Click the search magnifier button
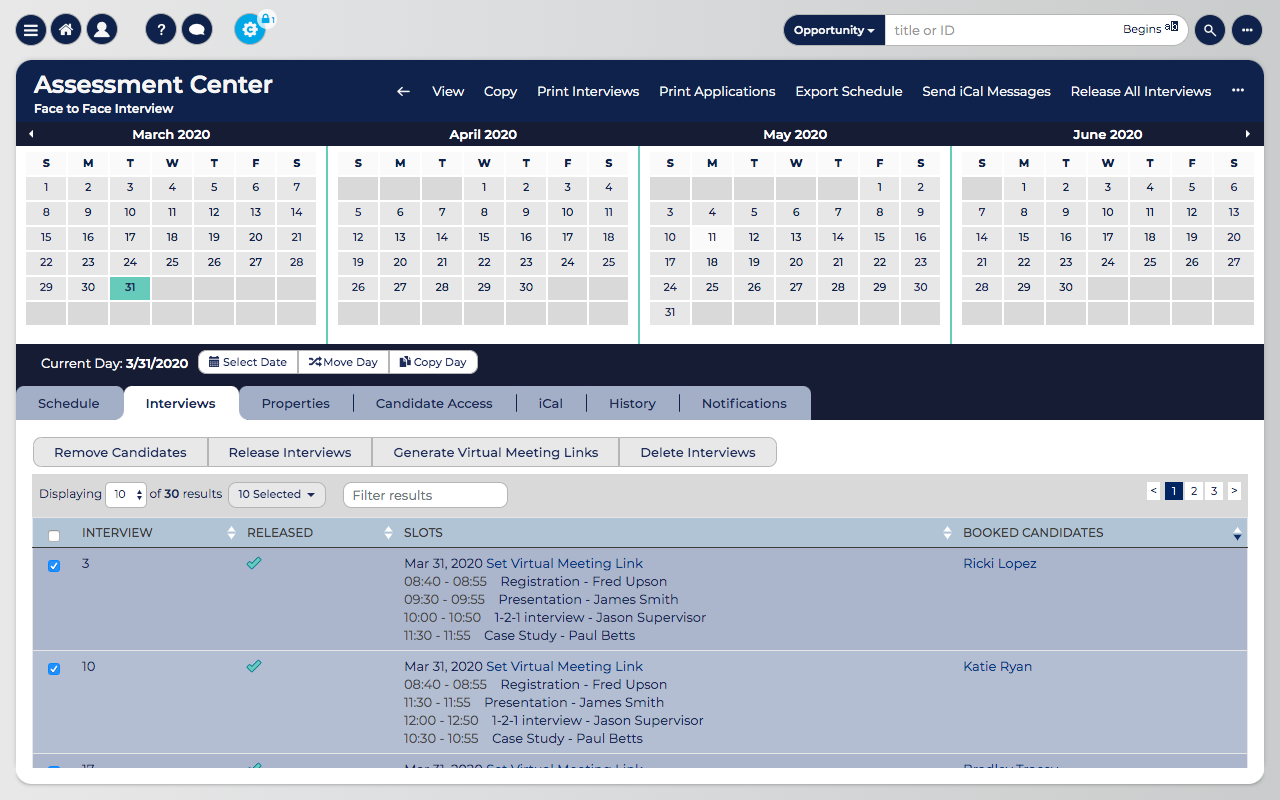The image size is (1280, 800). [x=1210, y=30]
